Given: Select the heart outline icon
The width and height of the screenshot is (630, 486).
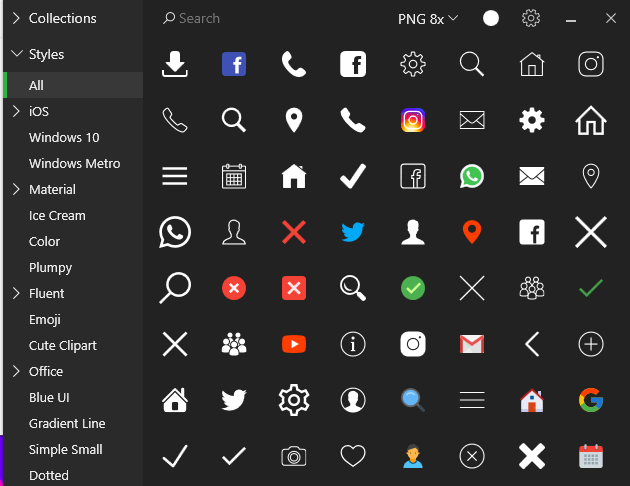Looking at the screenshot, I should tap(353, 456).
